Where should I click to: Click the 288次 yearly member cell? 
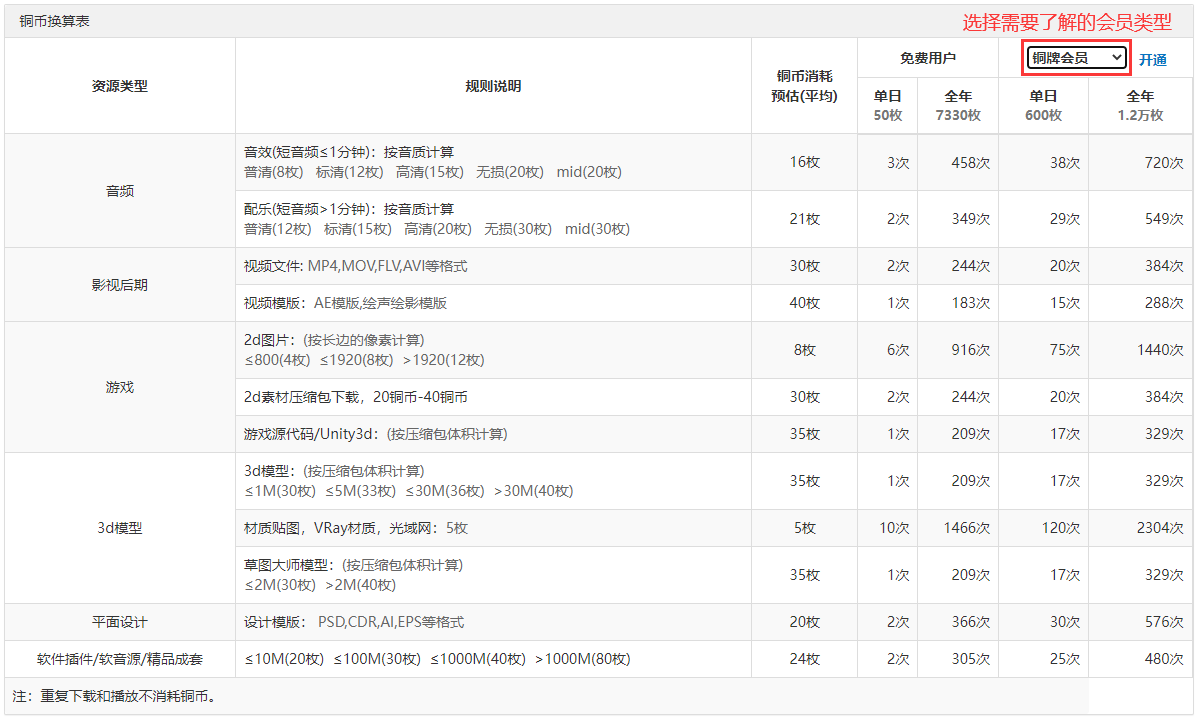coord(1141,303)
